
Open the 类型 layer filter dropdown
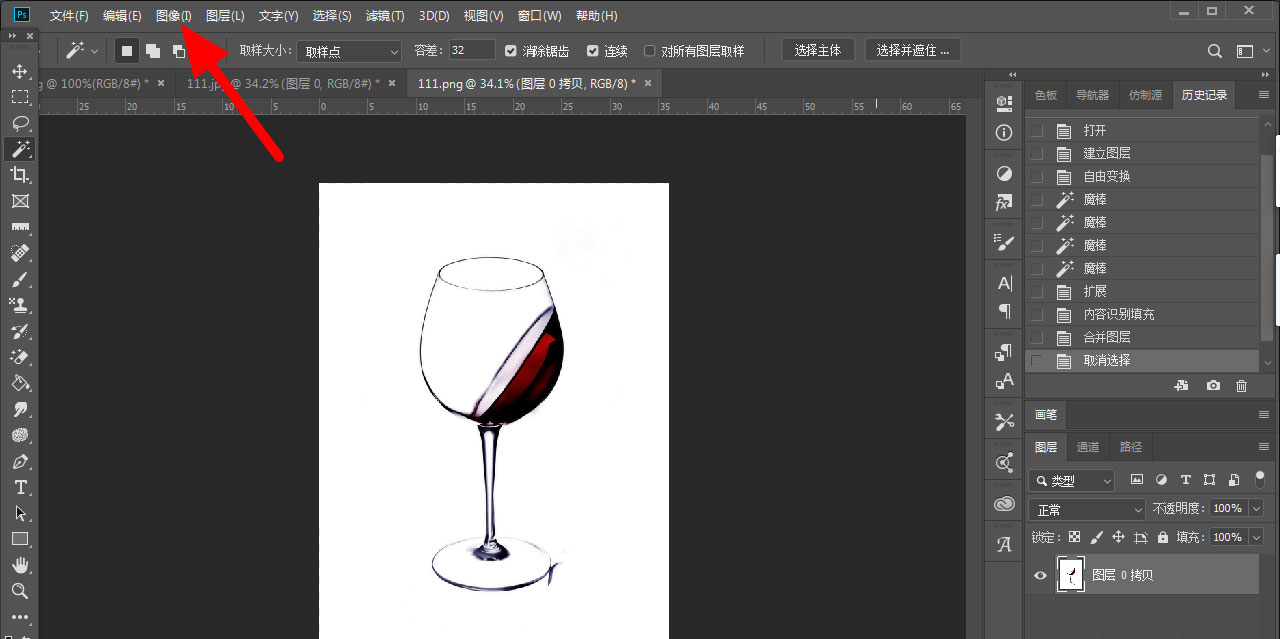click(x=1072, y=480)
